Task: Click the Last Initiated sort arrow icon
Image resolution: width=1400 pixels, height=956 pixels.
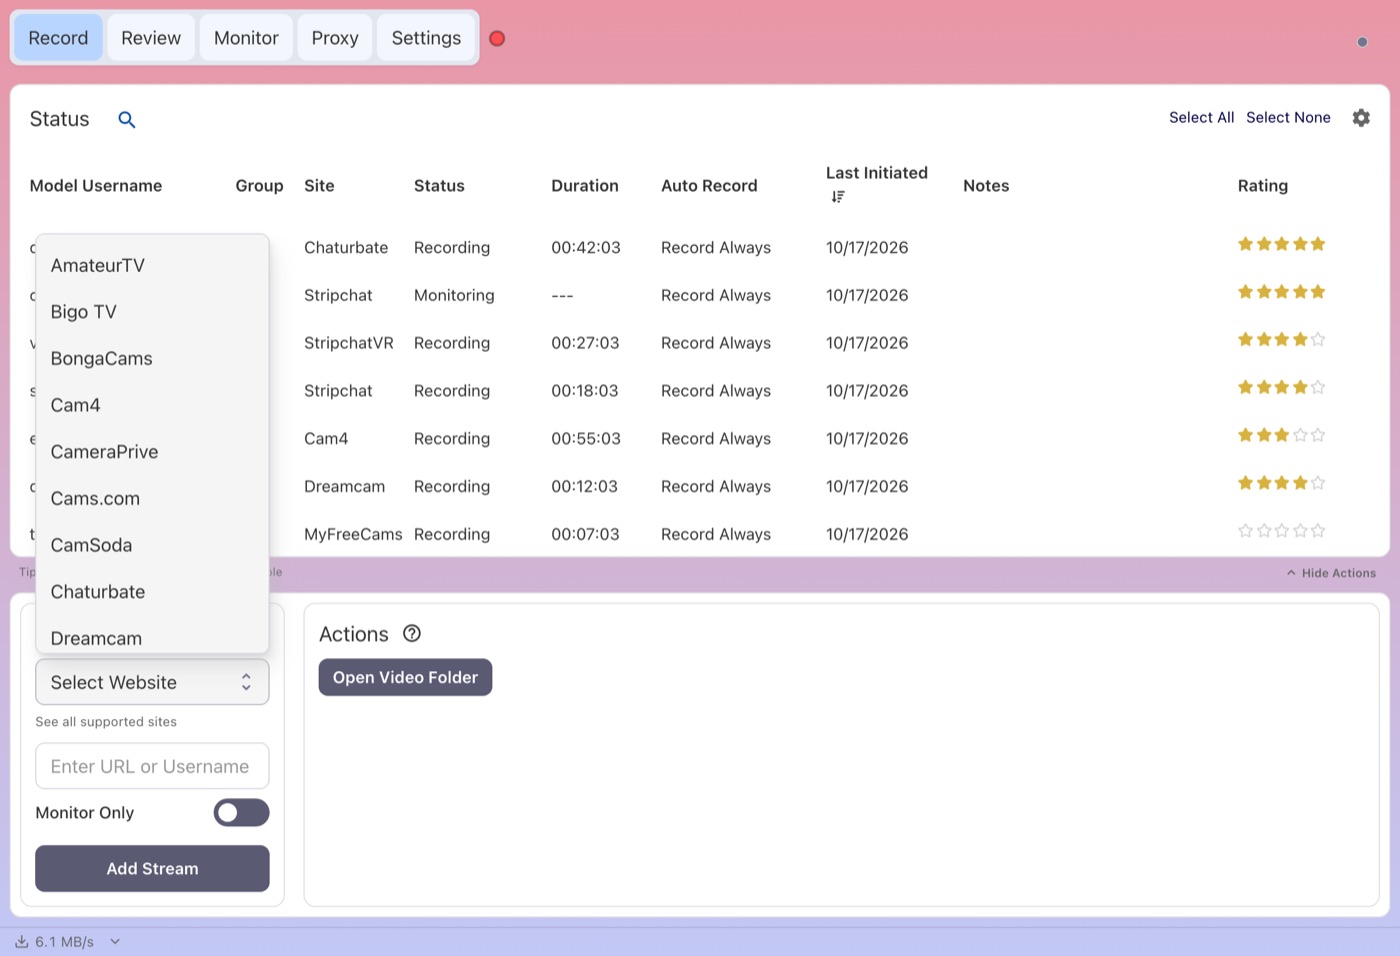Action: pos(838,197)
